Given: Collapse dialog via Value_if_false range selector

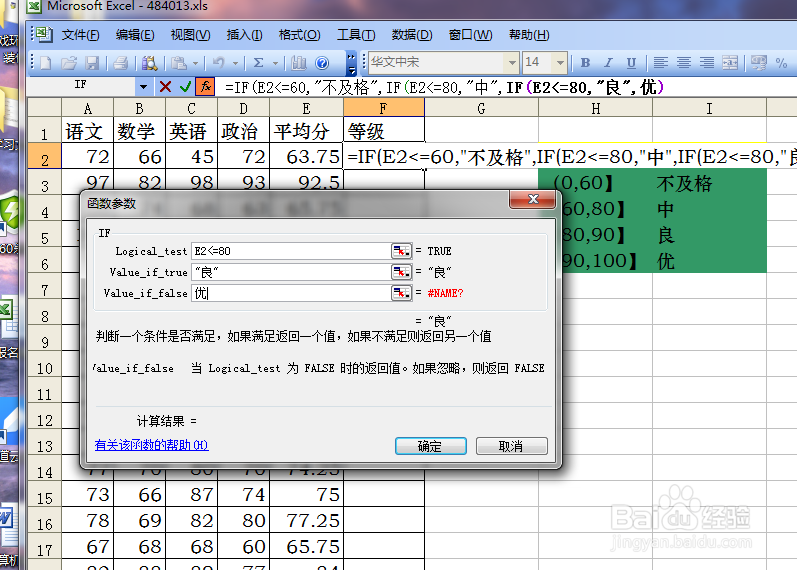Looking at the screenshot, I should 401,293.
